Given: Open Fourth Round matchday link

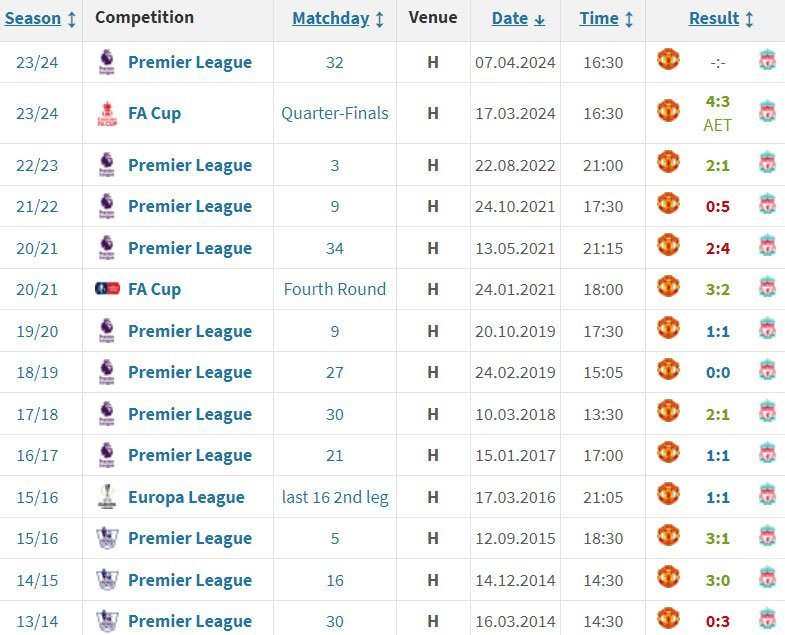Looking at the screenshot, I should (x=334, y=289).
